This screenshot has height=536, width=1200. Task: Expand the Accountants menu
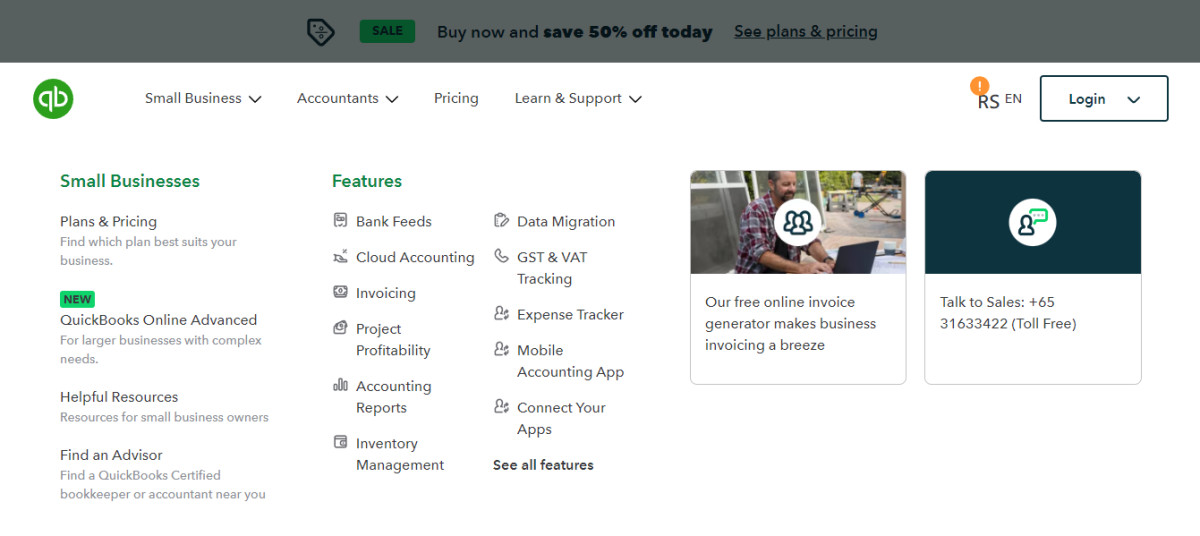pos(347,98)
